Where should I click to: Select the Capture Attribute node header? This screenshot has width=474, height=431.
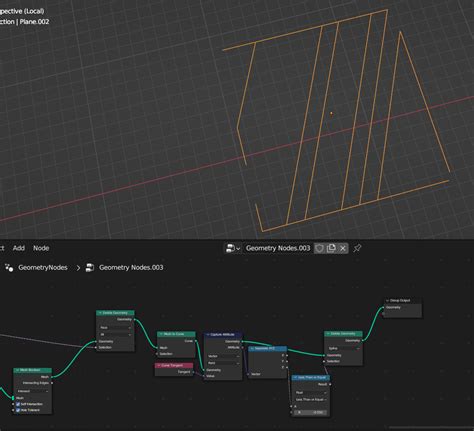223,334
